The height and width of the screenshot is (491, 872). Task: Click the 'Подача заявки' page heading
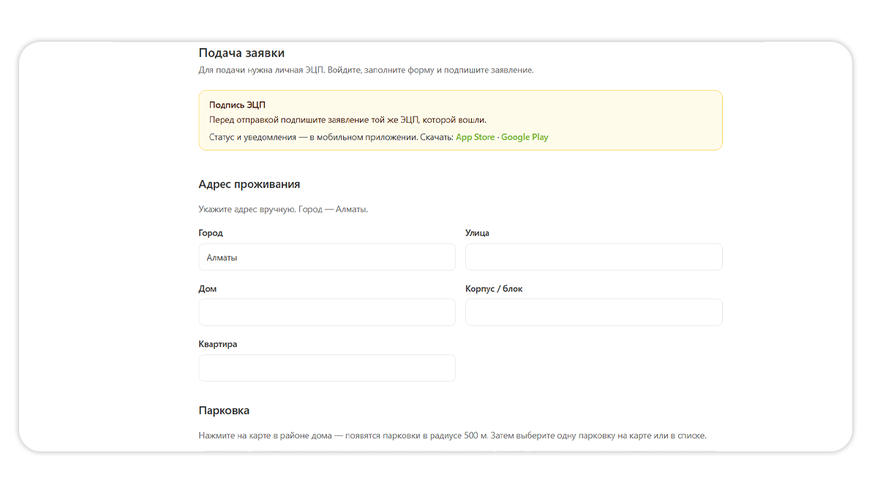tap(241, 53)
